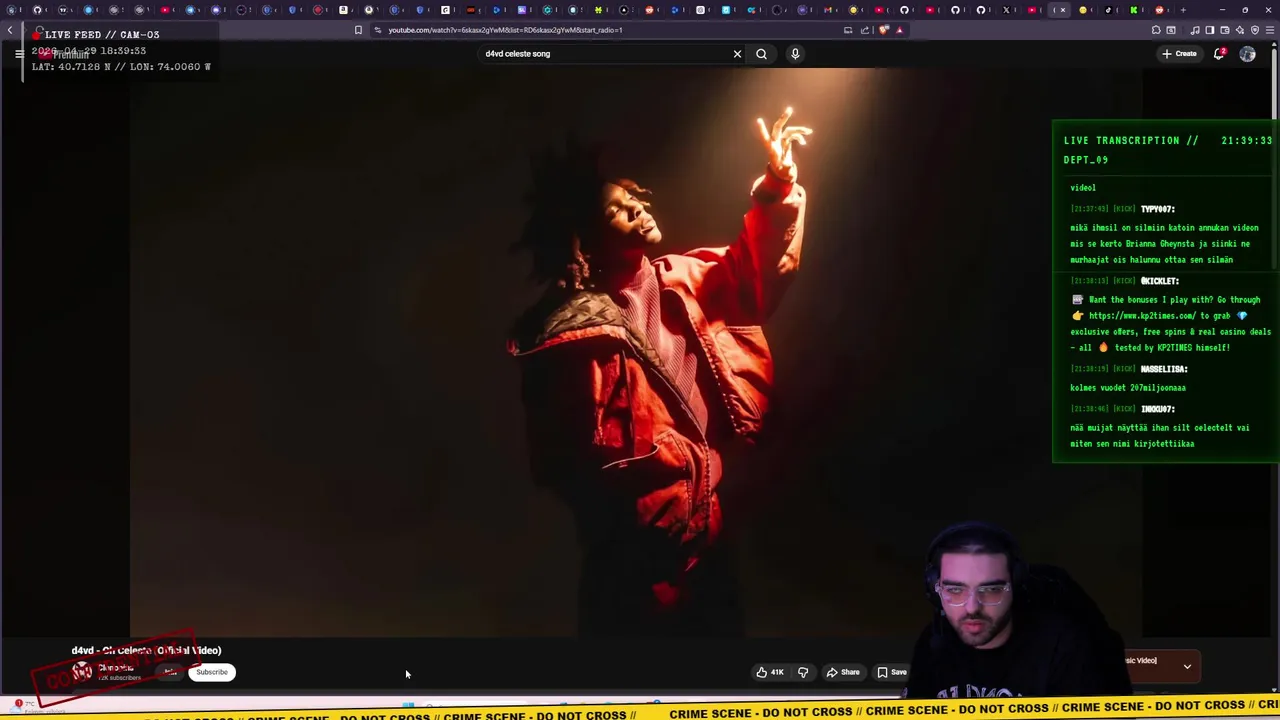Viewport: 1280px width, 720px height.
Task: Dislike the video with thumbs down
Action: coord(803,672)
